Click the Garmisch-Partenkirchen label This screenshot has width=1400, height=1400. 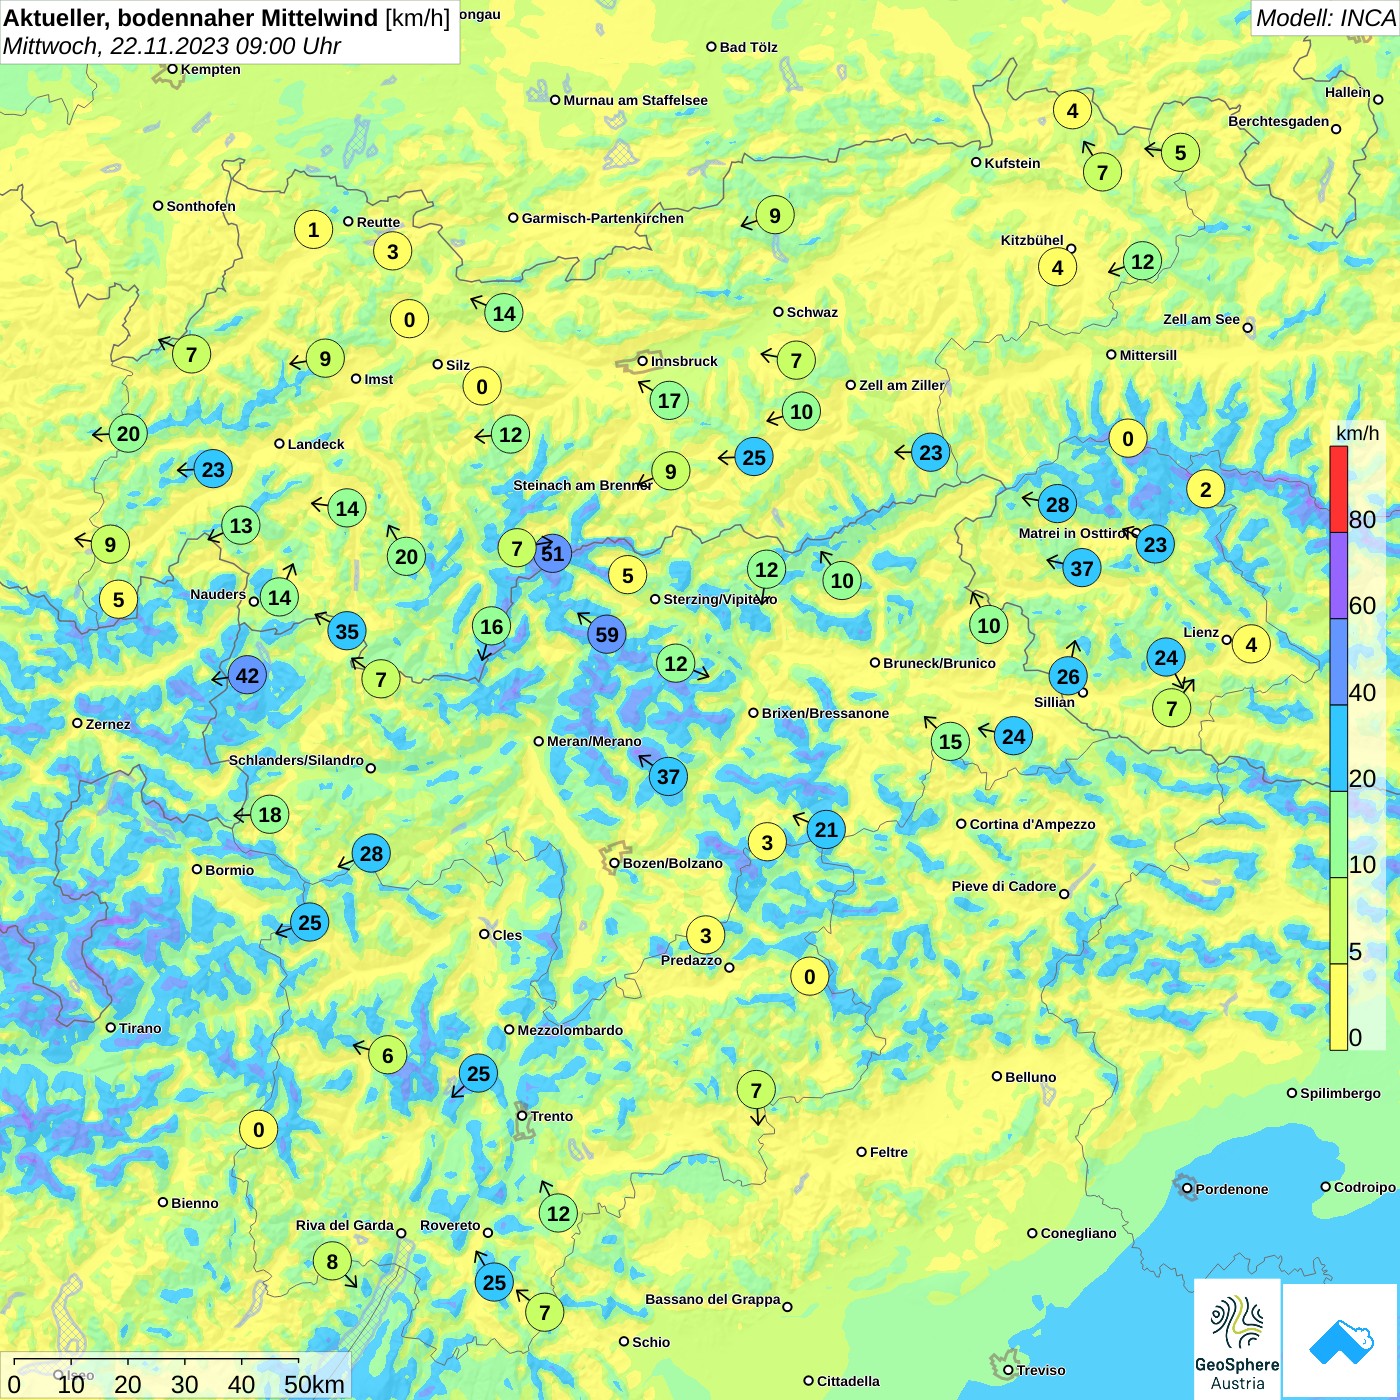coord(603,218)
